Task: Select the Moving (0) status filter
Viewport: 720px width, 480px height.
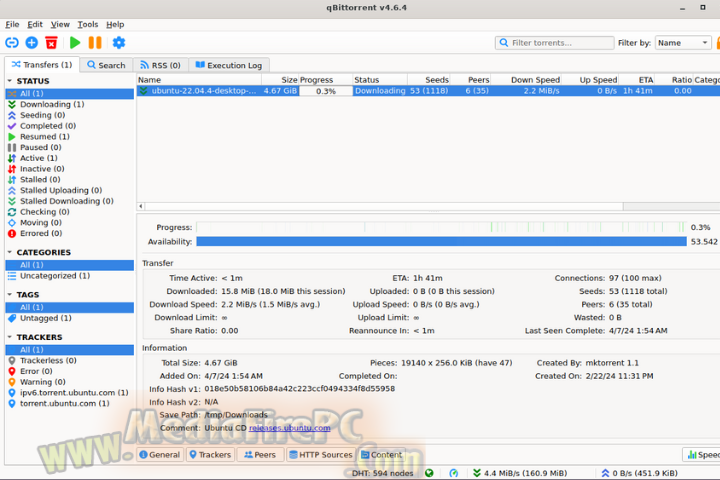Action: click(70, 222)
